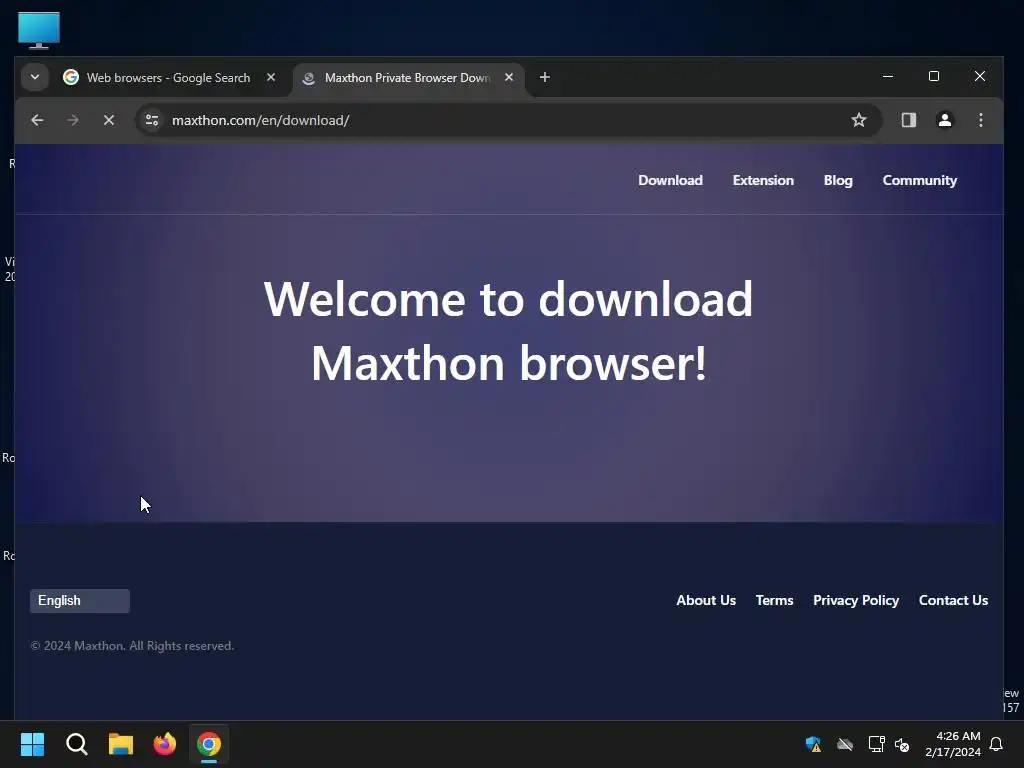Close the Maxthon Private Browser tab
This screenshot has width=1024, height=768.
[x=509, y=77]
